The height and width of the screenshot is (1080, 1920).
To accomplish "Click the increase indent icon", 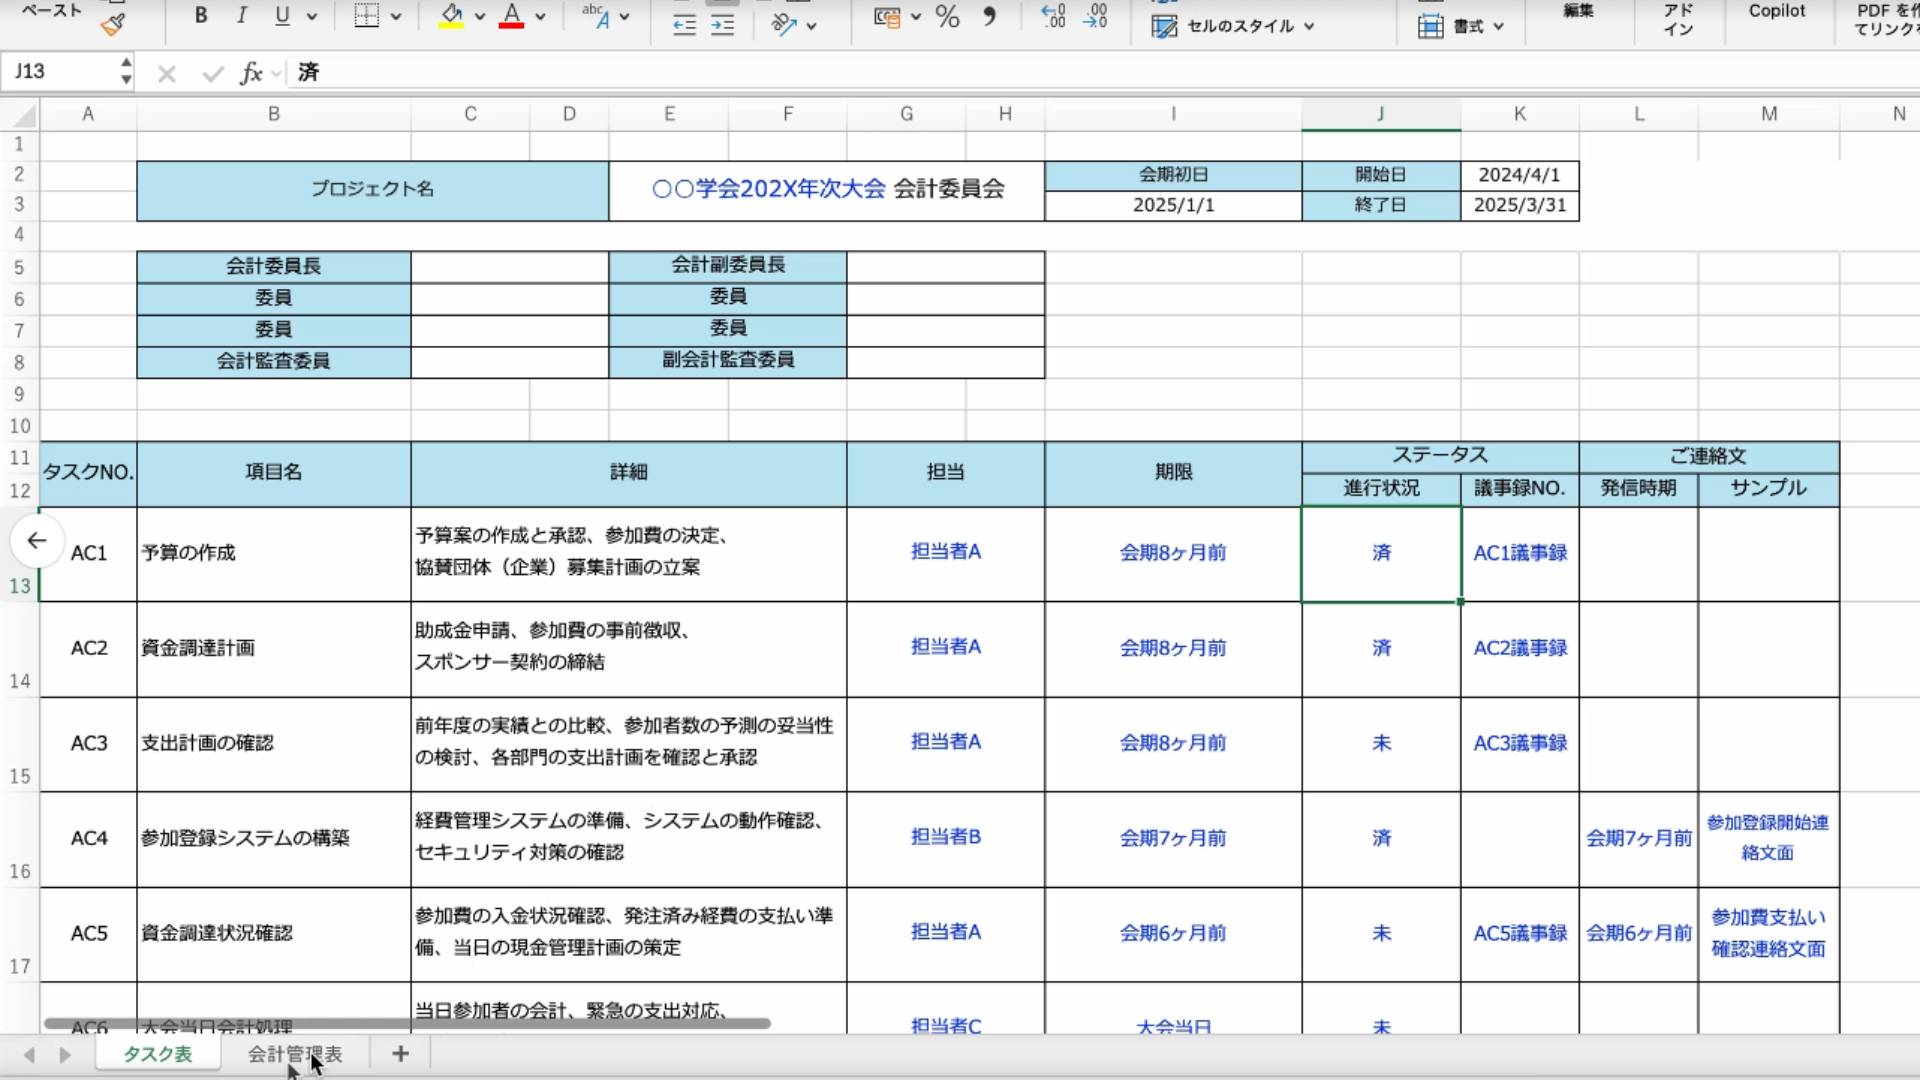I will [722, 25].
